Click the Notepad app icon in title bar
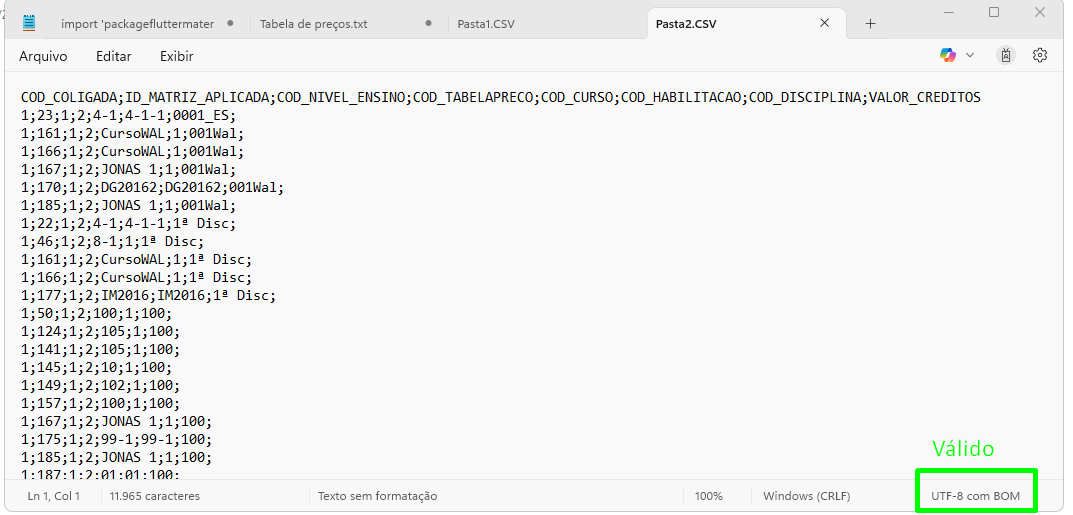Image resolution: width=1073 pixels, height=515 pixels. [29, 23]
